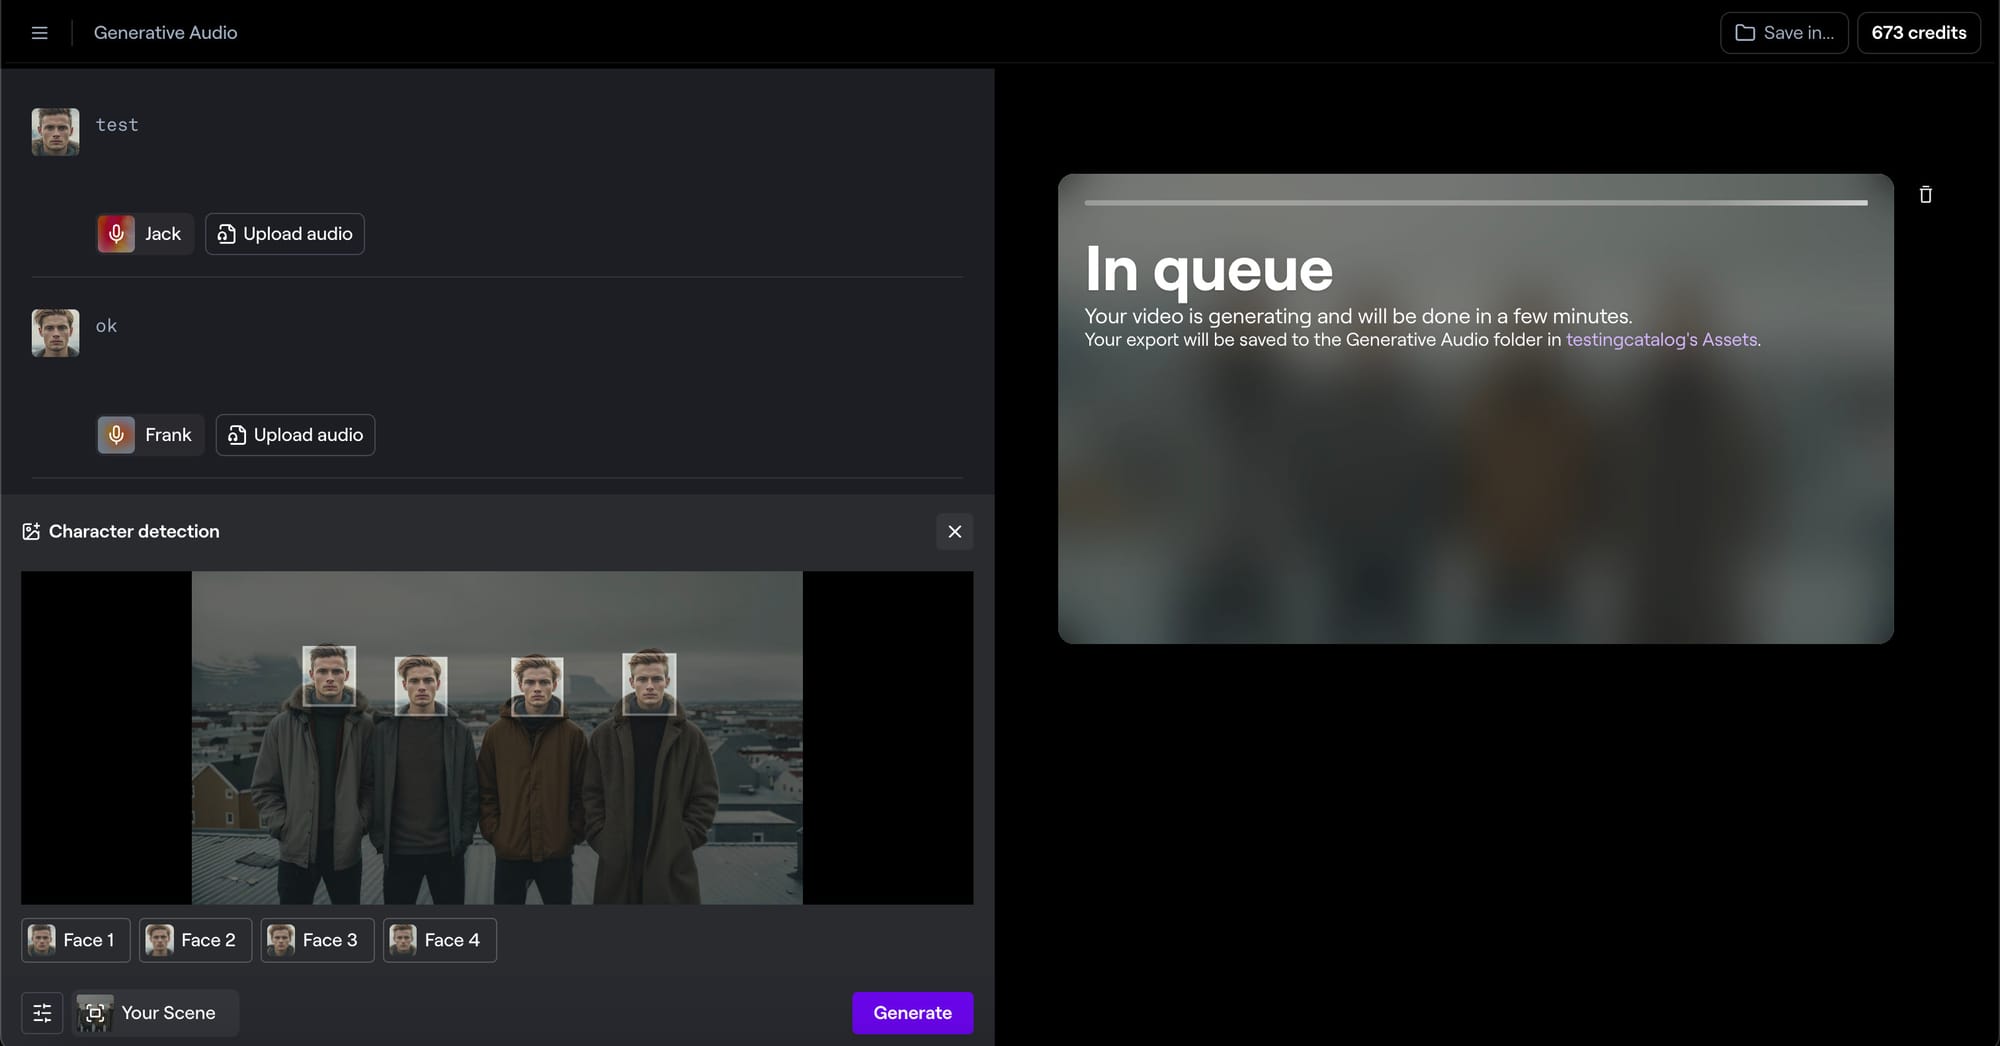Open the hamburger menu icon

point(40,33)
